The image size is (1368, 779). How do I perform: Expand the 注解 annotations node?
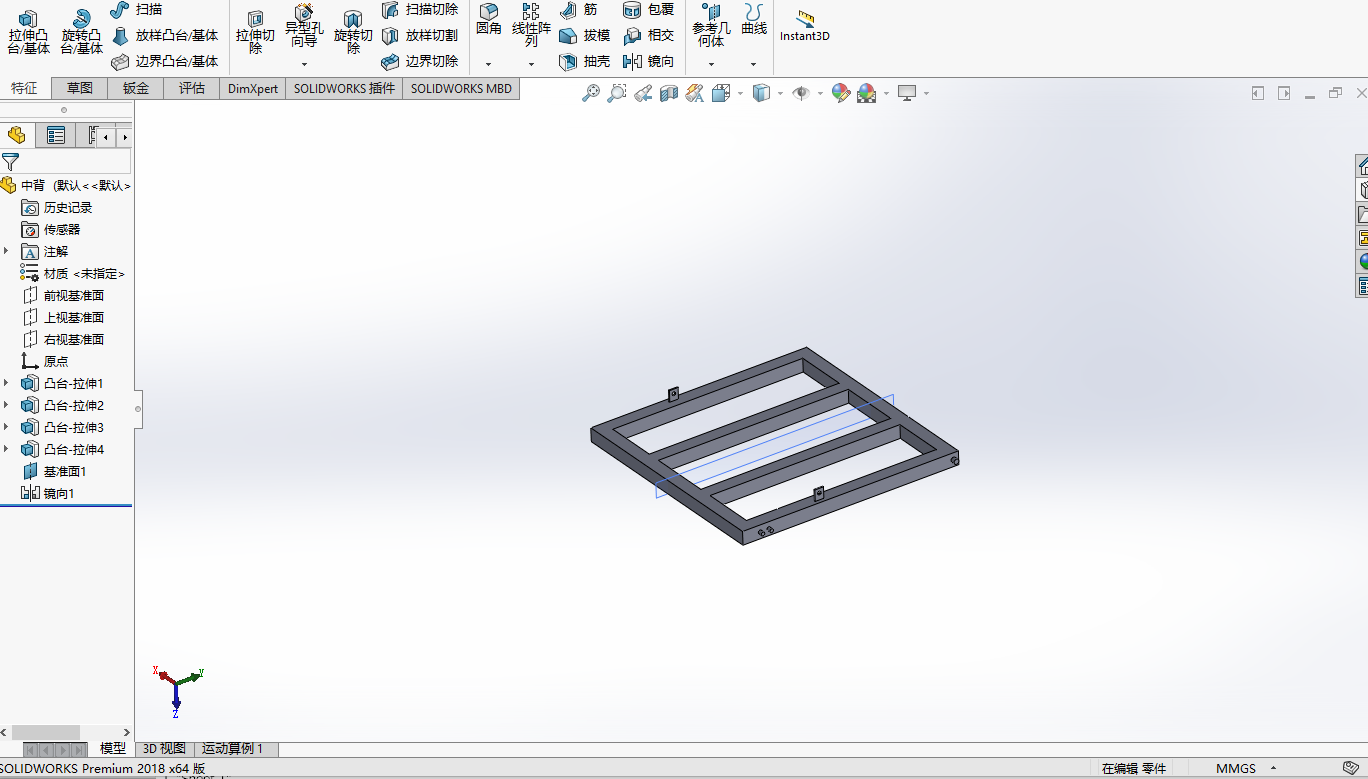[x=6, y=251]
